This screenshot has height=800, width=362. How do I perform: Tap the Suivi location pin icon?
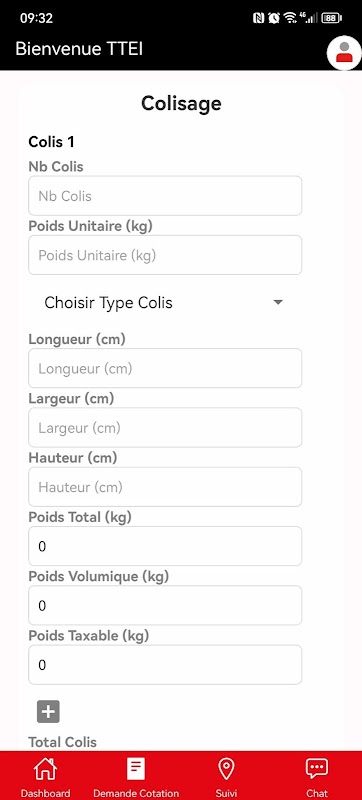click(226, 768)
